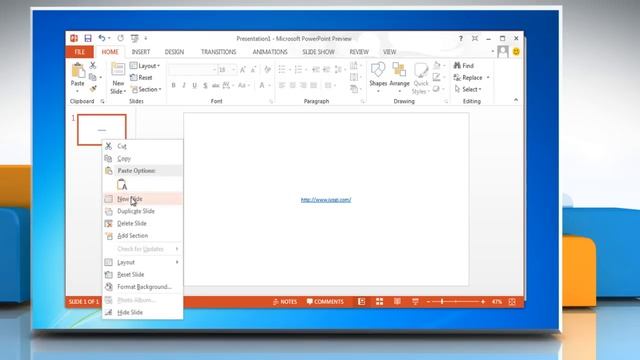The image size is (640, 360).
Task: Click the hyperlink on the slide
Action: click(x=326, y=200)
